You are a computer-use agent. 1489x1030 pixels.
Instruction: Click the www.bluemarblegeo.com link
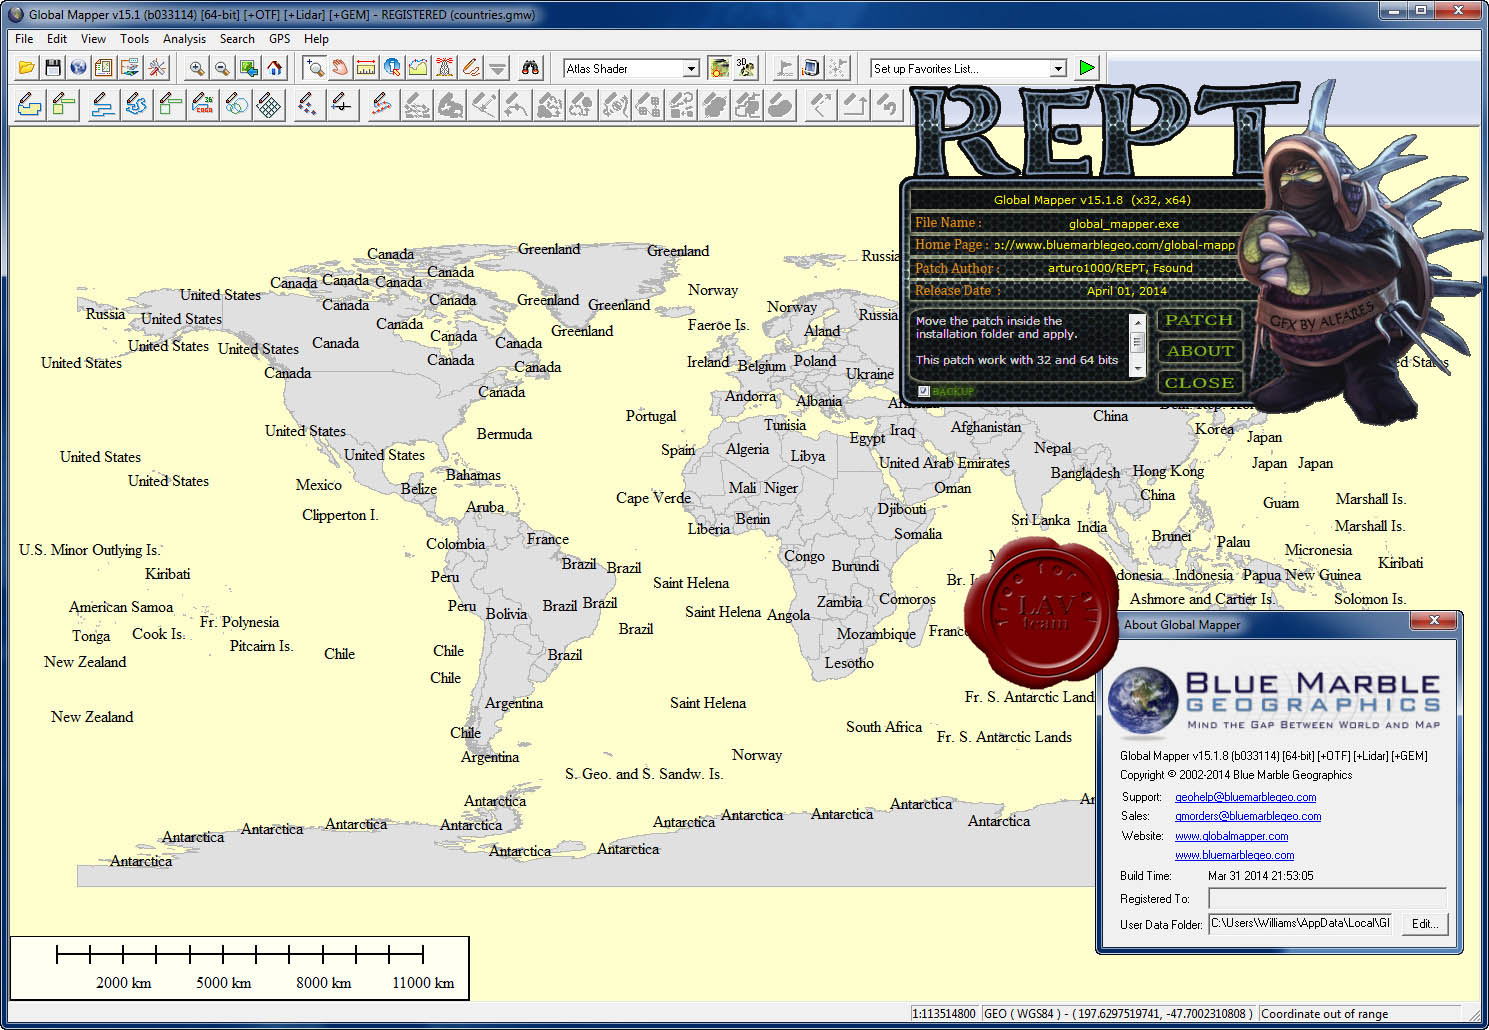(x=1234, y=855)
